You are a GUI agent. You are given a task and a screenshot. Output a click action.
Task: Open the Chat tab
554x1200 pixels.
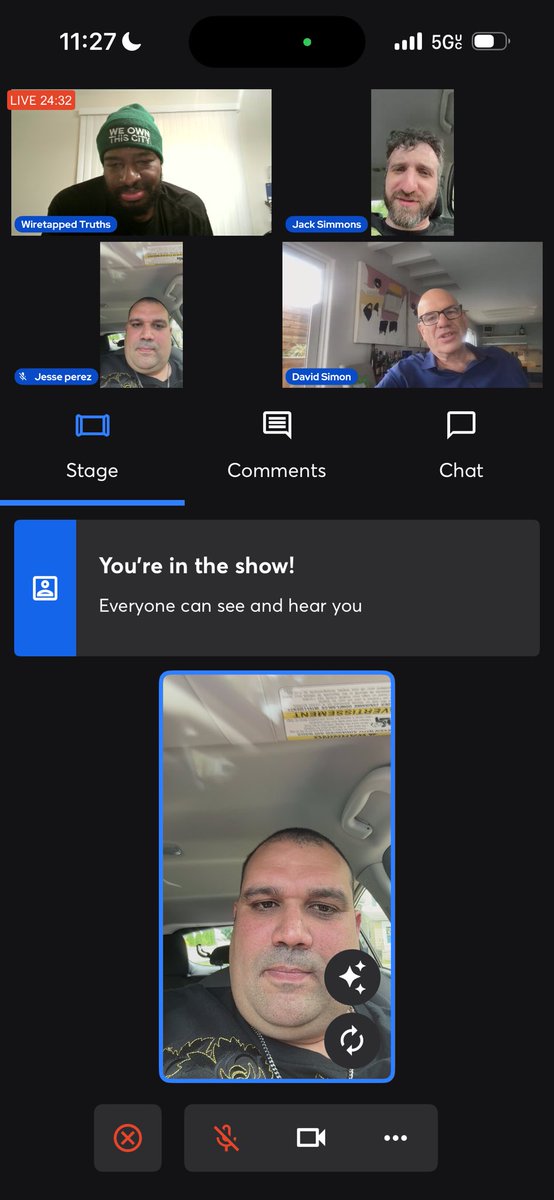pos(461,447)
